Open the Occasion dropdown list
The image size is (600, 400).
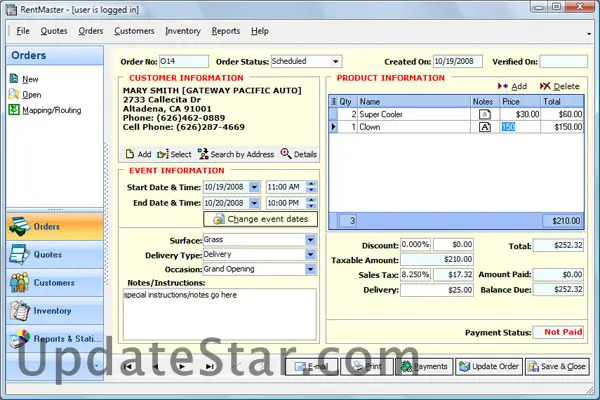[311, 268]
